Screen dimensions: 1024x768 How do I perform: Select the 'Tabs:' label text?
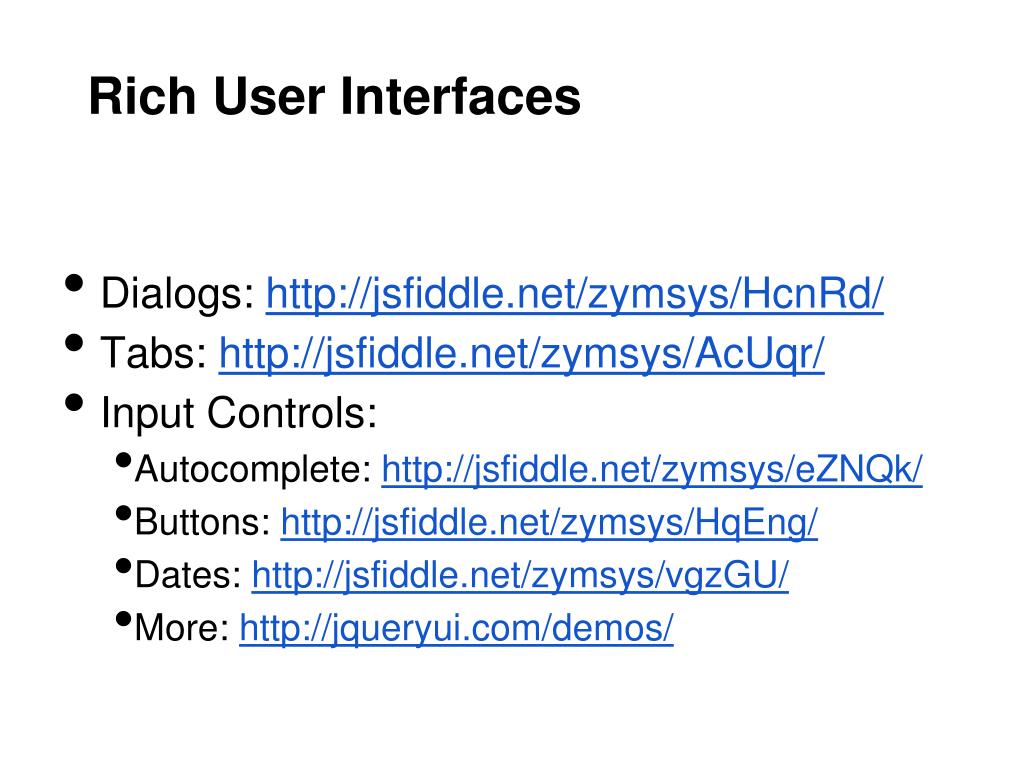(154, 353)
